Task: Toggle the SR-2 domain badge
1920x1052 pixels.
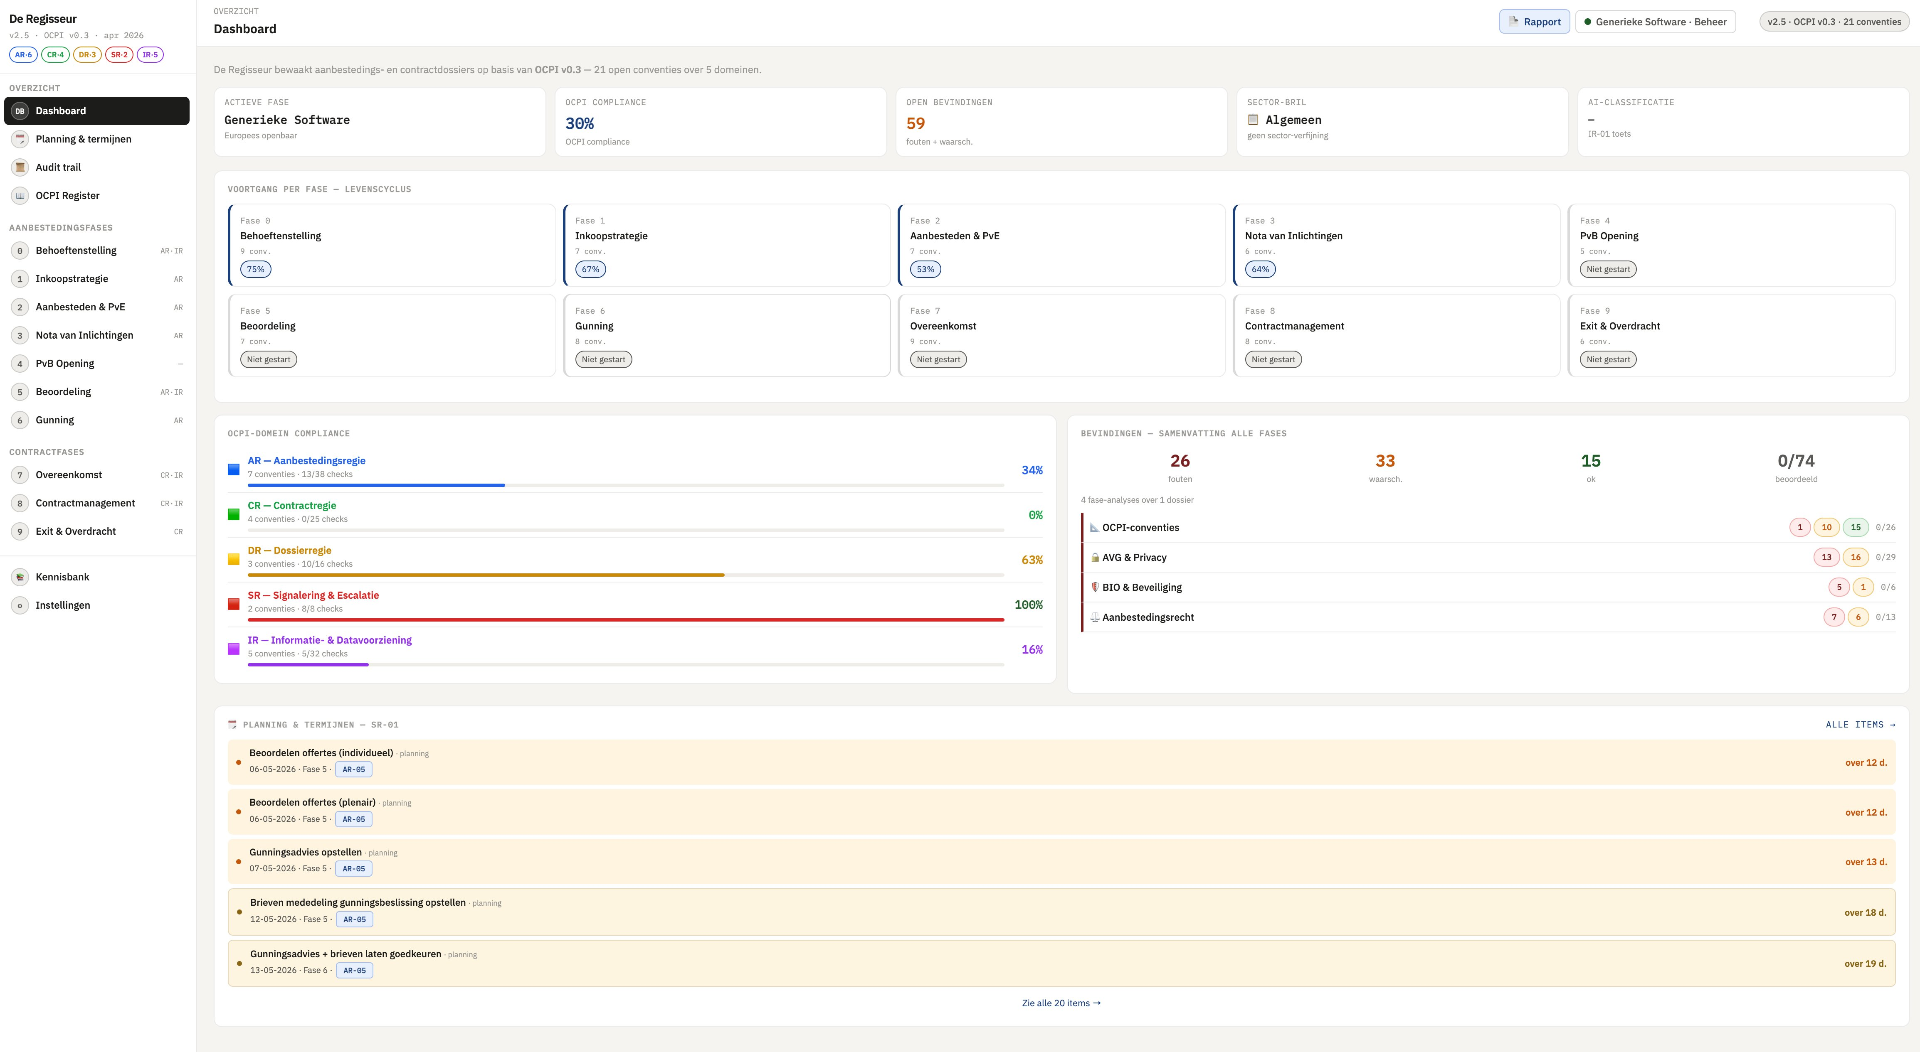Action: point(119,55)
